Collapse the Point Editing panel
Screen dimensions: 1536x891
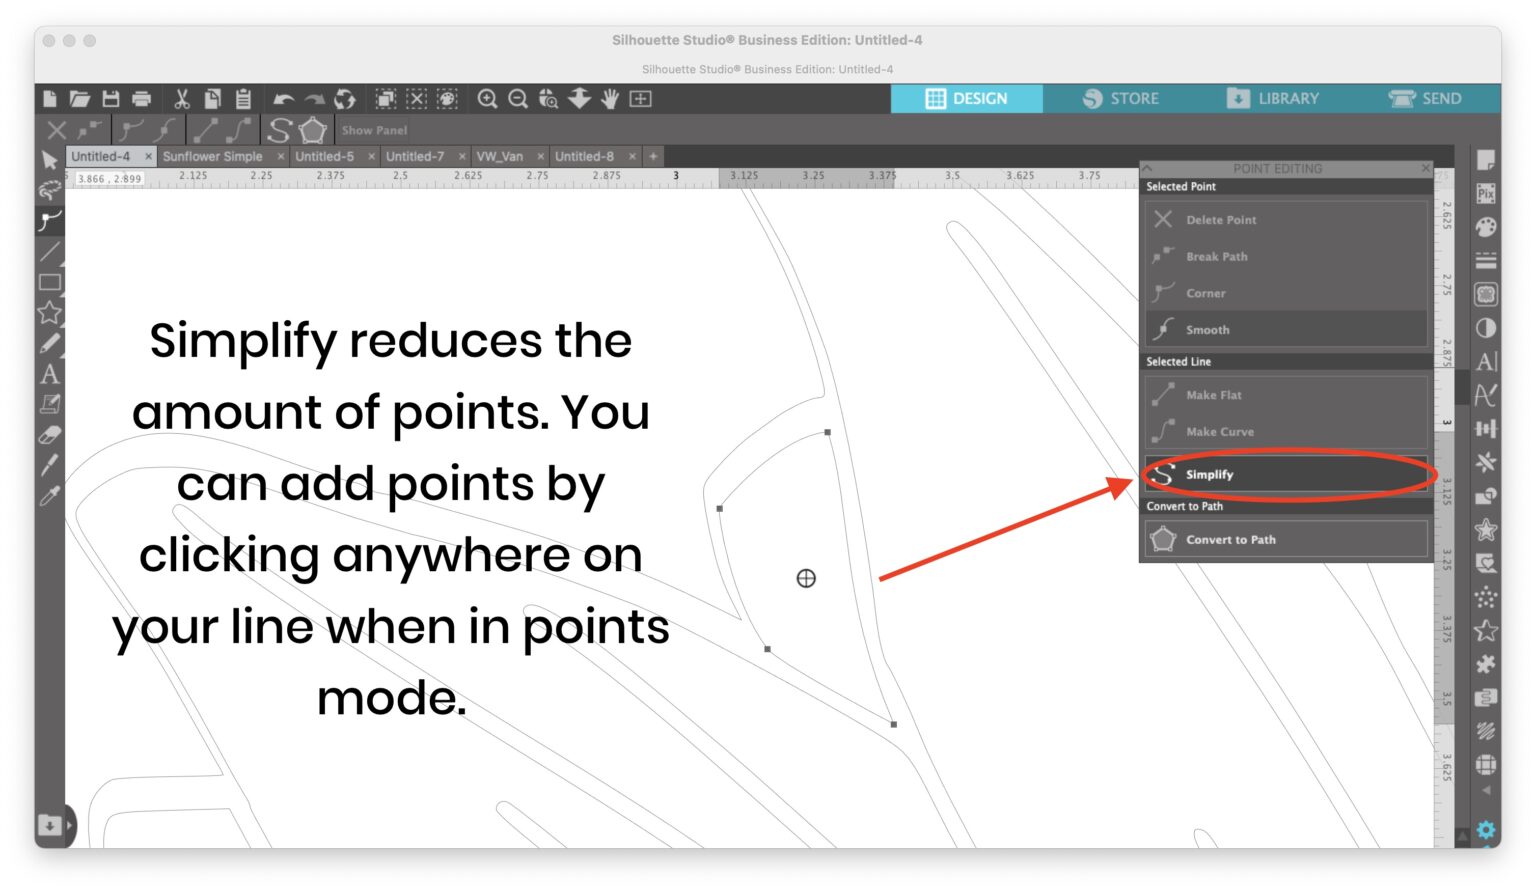click(1150, 168)
